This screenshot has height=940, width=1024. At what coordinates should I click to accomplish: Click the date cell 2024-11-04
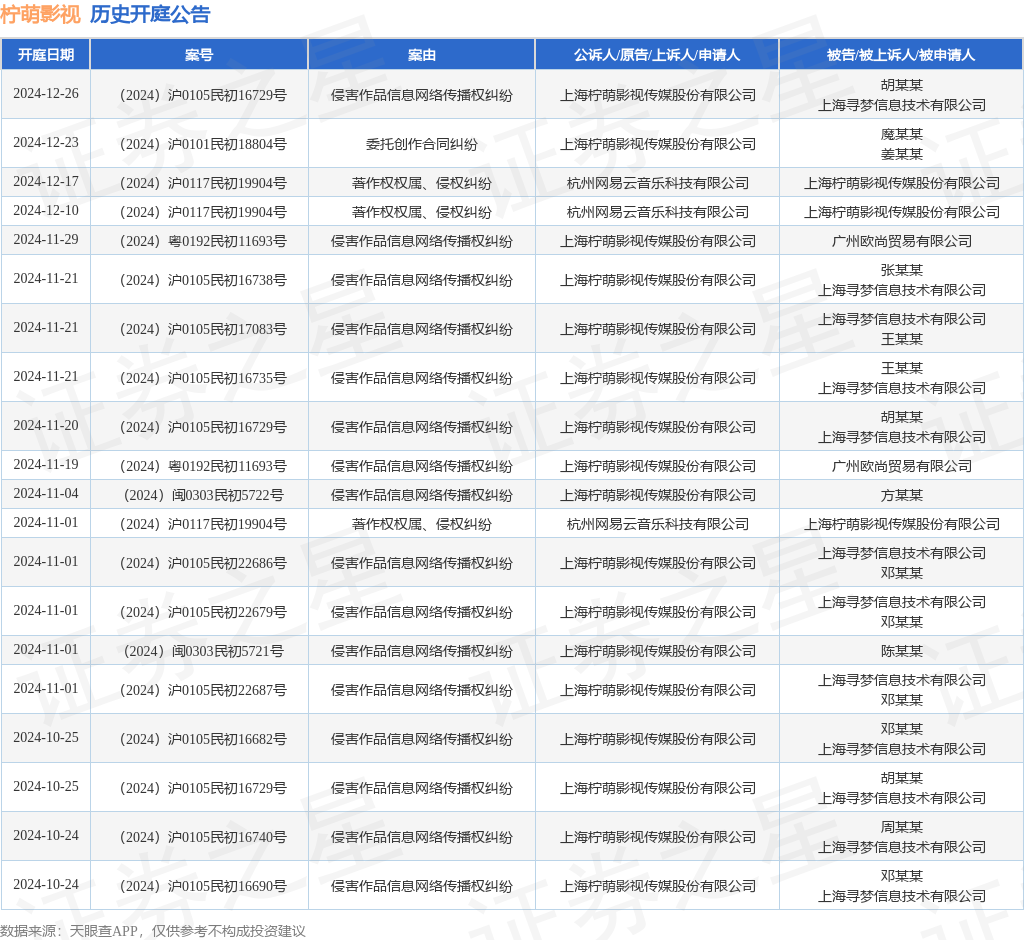[x=46, y=493]
